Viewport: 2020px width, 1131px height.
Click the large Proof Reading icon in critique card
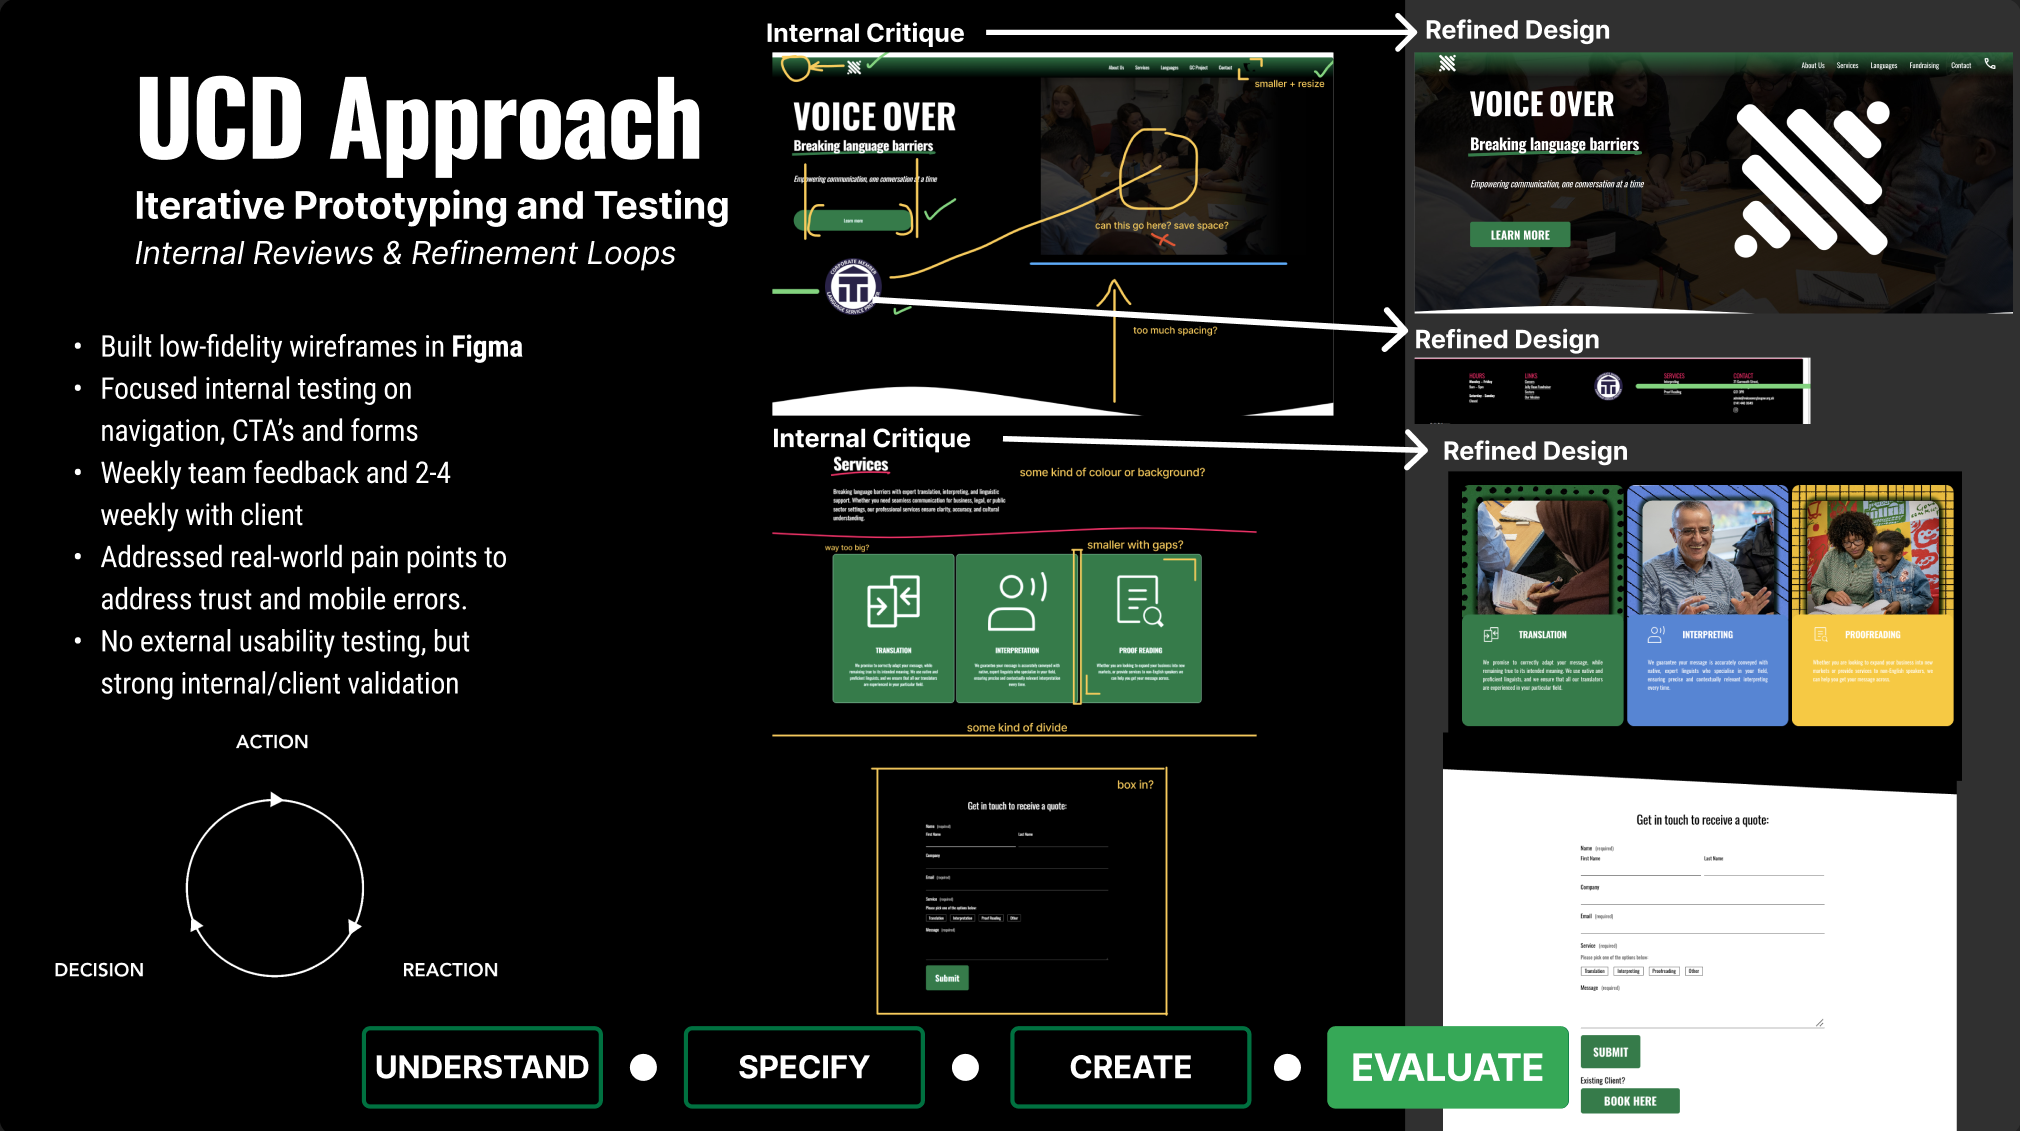(x=1139, y=601)
